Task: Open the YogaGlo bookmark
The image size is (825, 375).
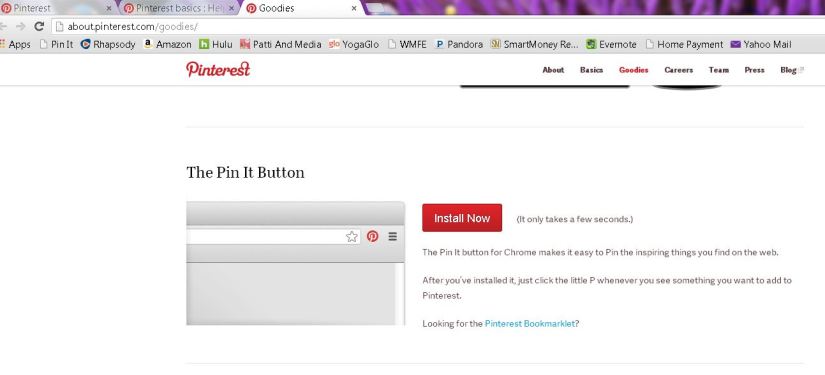Action: [354, 45]
